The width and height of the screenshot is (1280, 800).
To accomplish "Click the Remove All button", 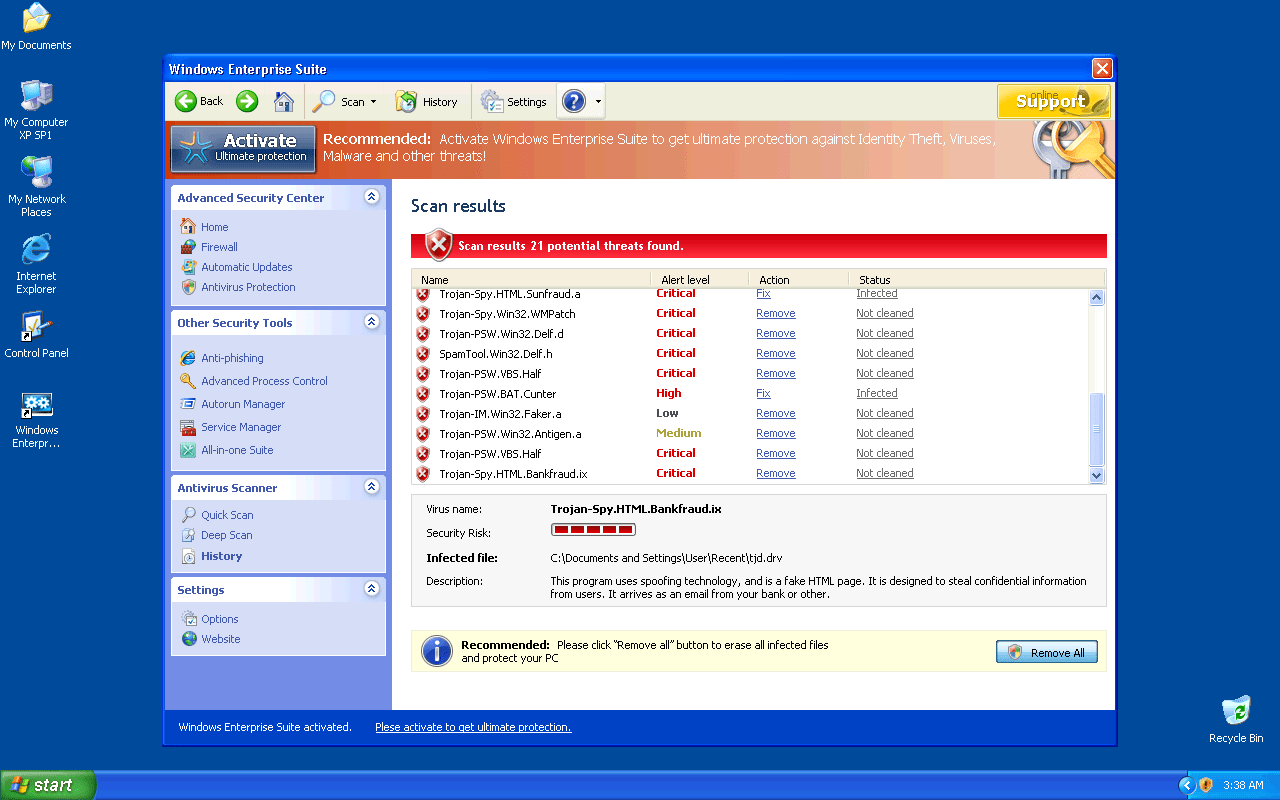I will (x=1046, y=652).
